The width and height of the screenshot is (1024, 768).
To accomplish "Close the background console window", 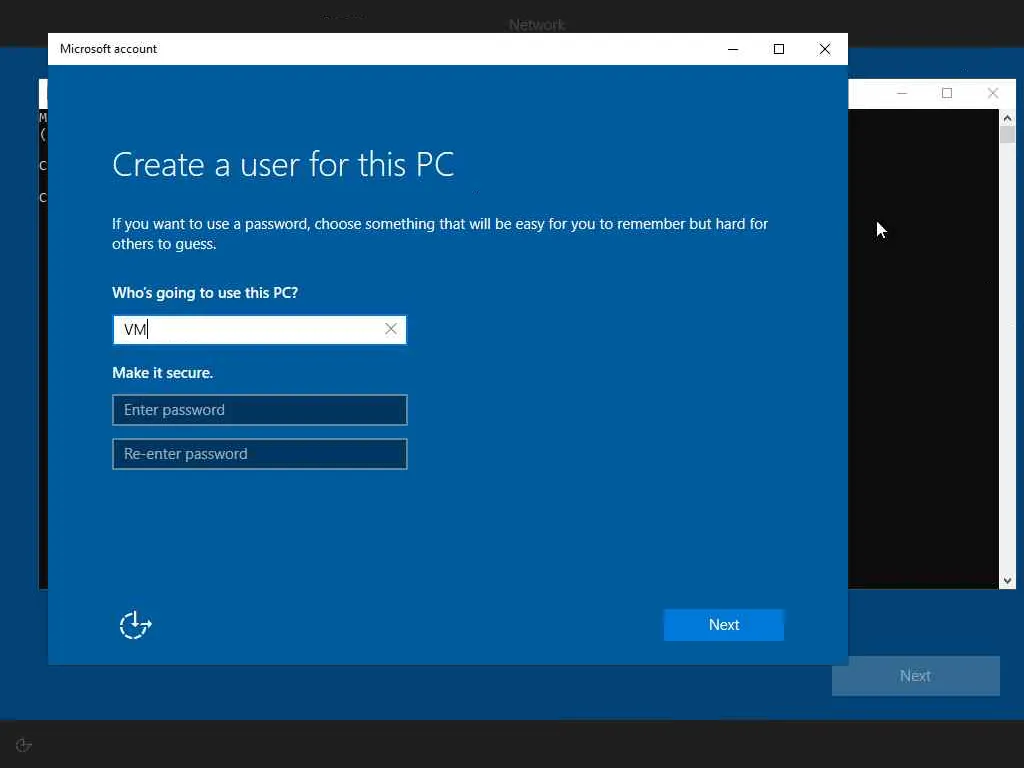I will (993, 93).
